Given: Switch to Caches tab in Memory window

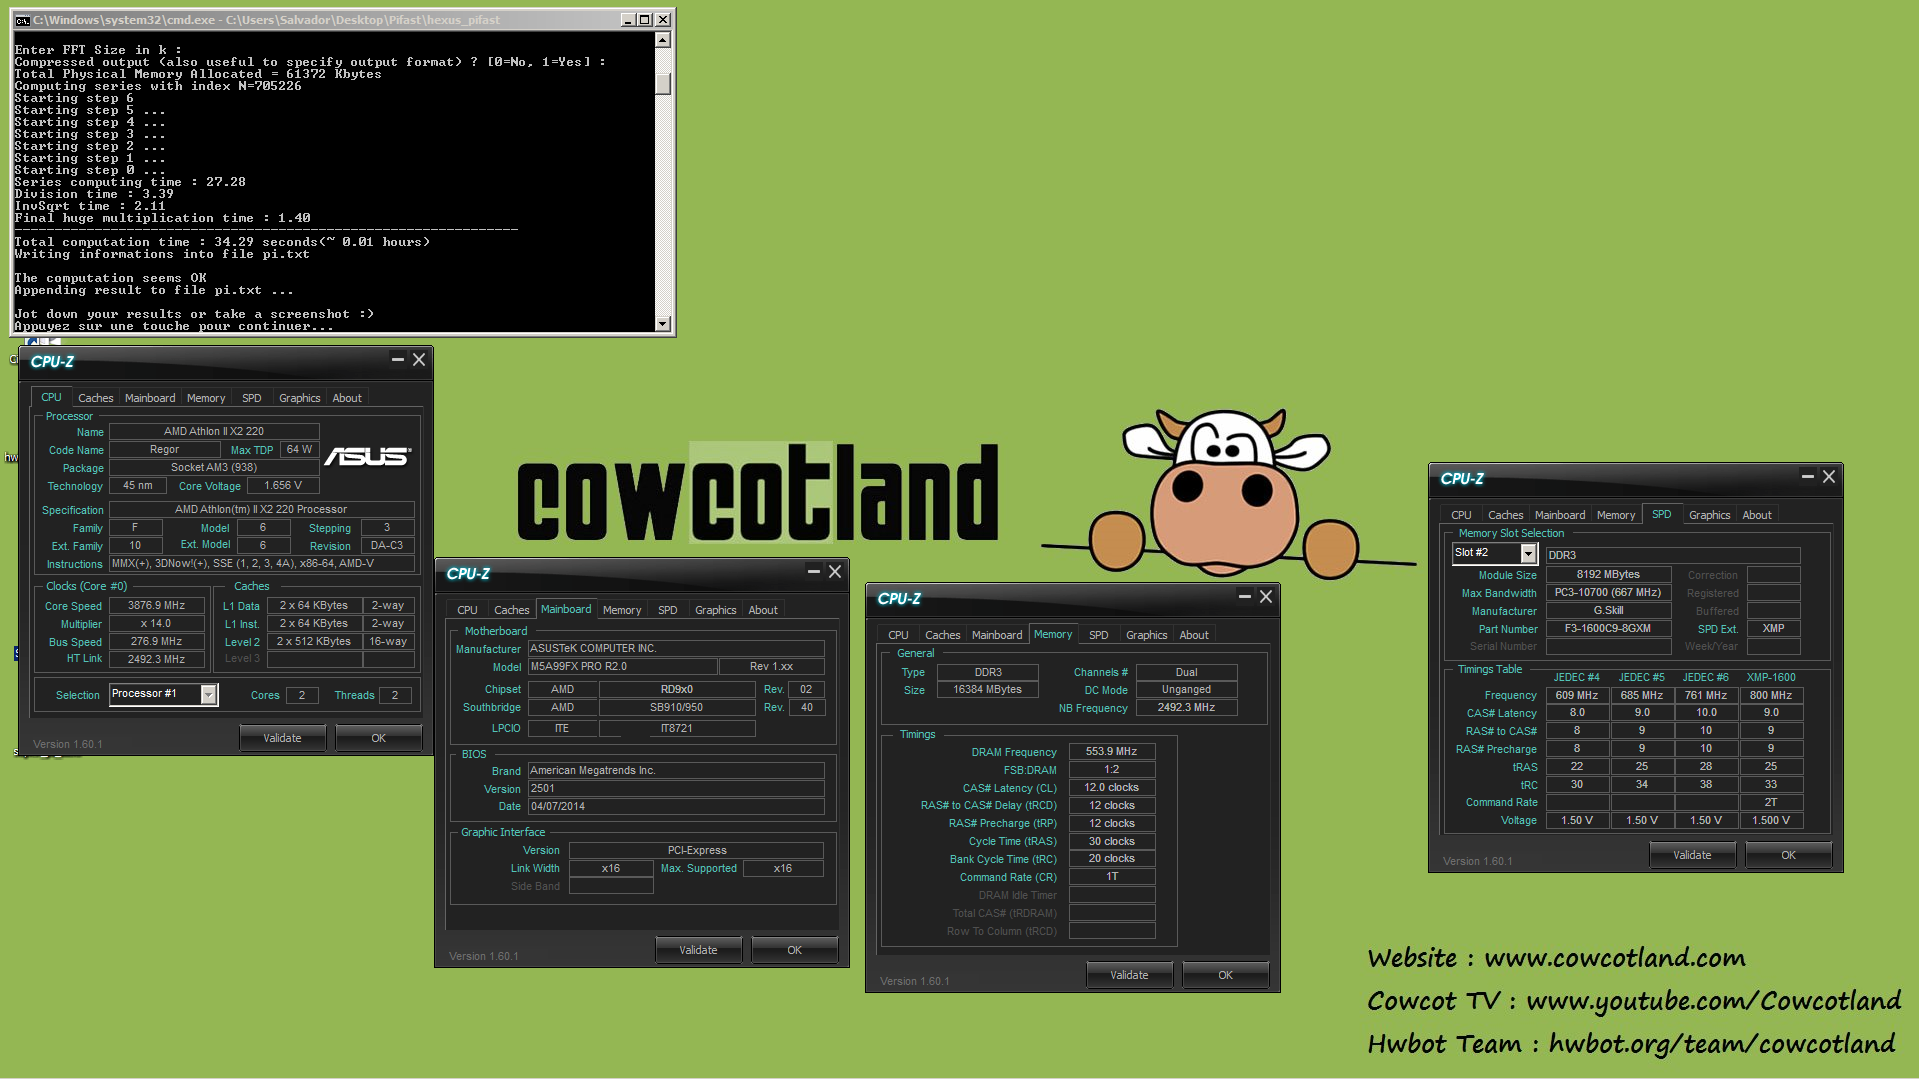Looking at the screenshot, I should point(943,635).
